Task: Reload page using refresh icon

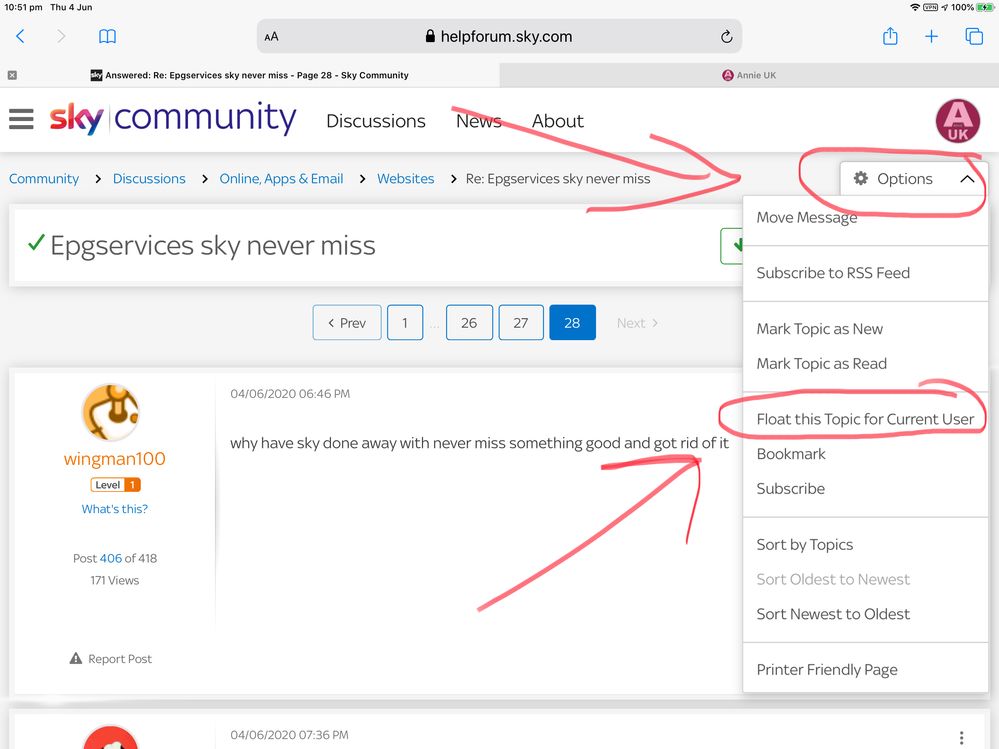Action: (x=726, y=37)
